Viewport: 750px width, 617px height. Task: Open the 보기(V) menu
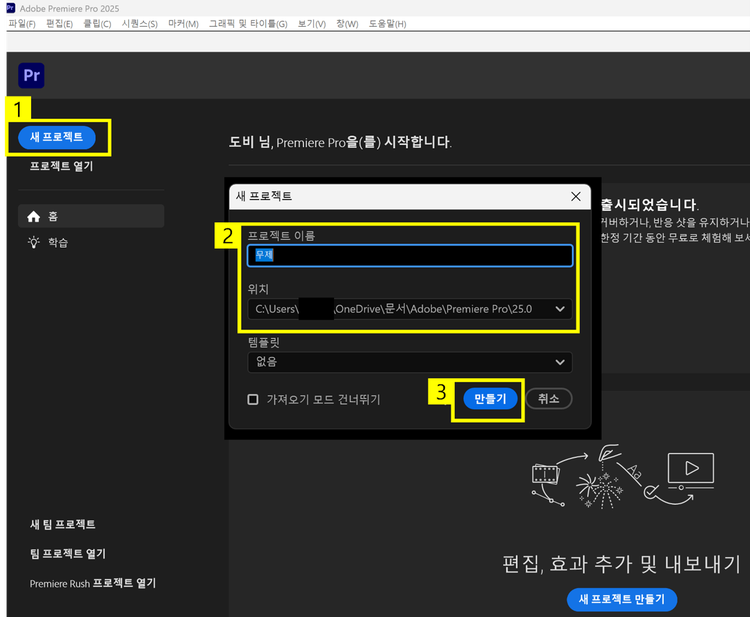pyautogui.click(x=312, y=24)
